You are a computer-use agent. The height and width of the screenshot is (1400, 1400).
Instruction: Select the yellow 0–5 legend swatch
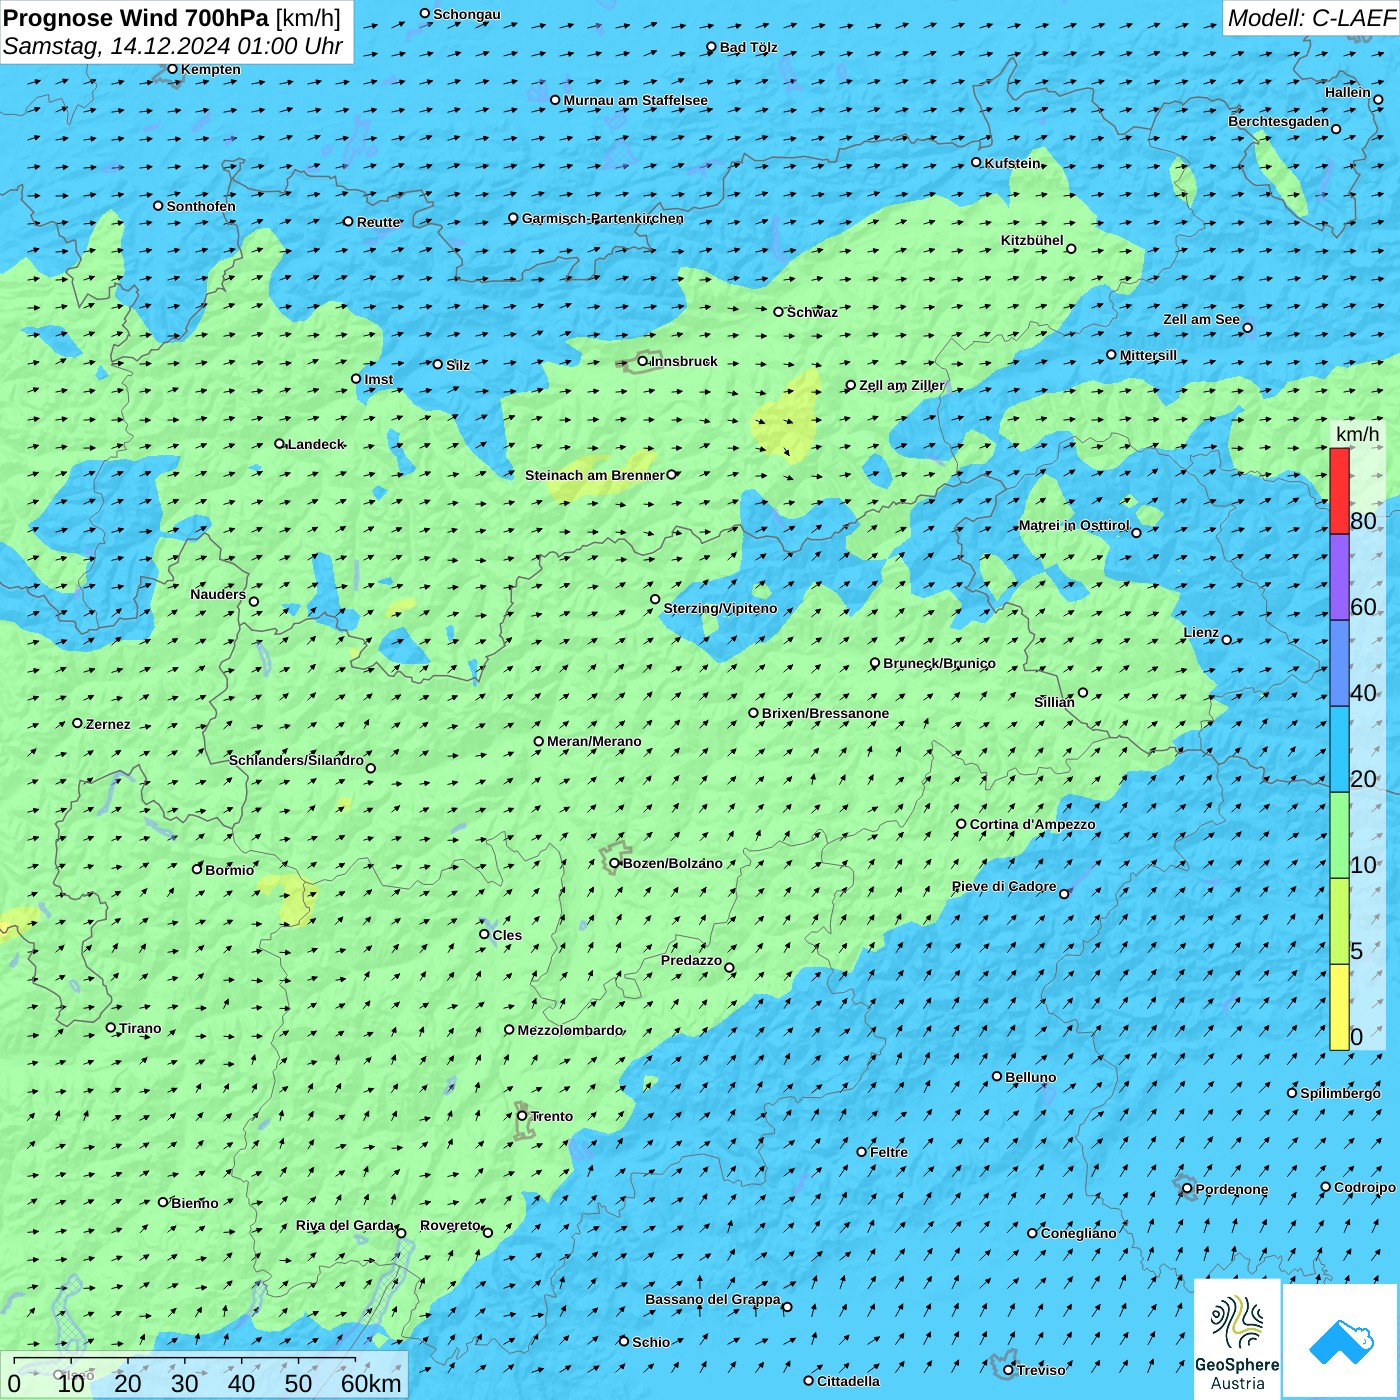tap(1339, 1008)
